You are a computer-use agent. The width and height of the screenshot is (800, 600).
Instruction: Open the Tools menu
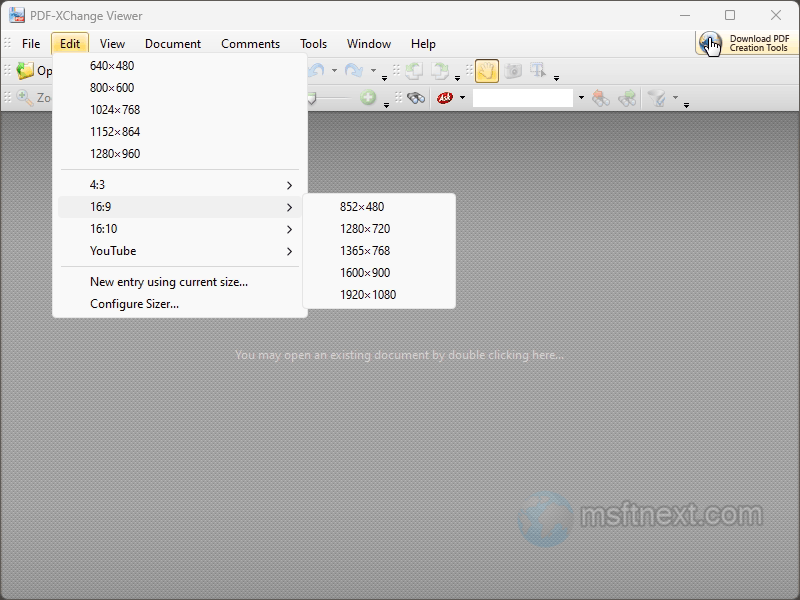coord(313,44)
